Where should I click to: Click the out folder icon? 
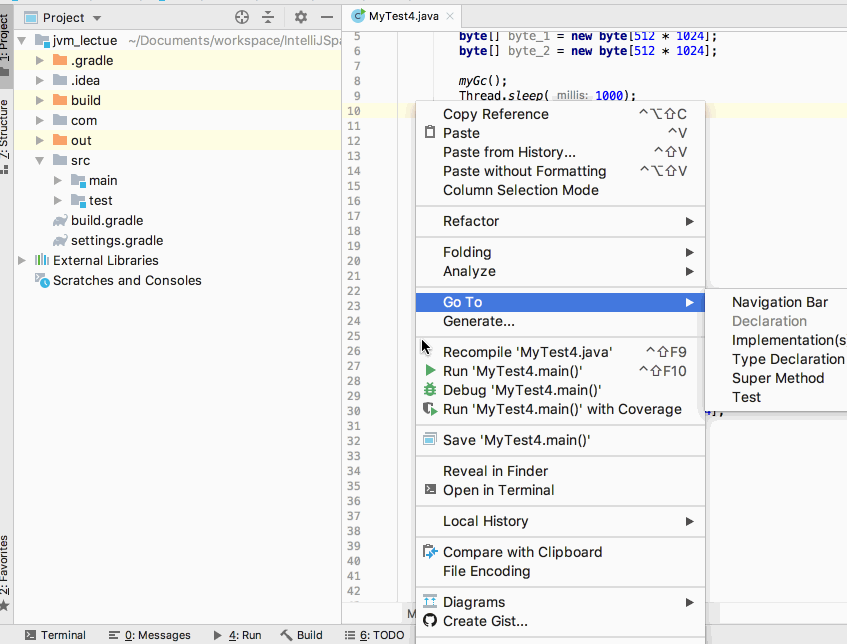60,140
